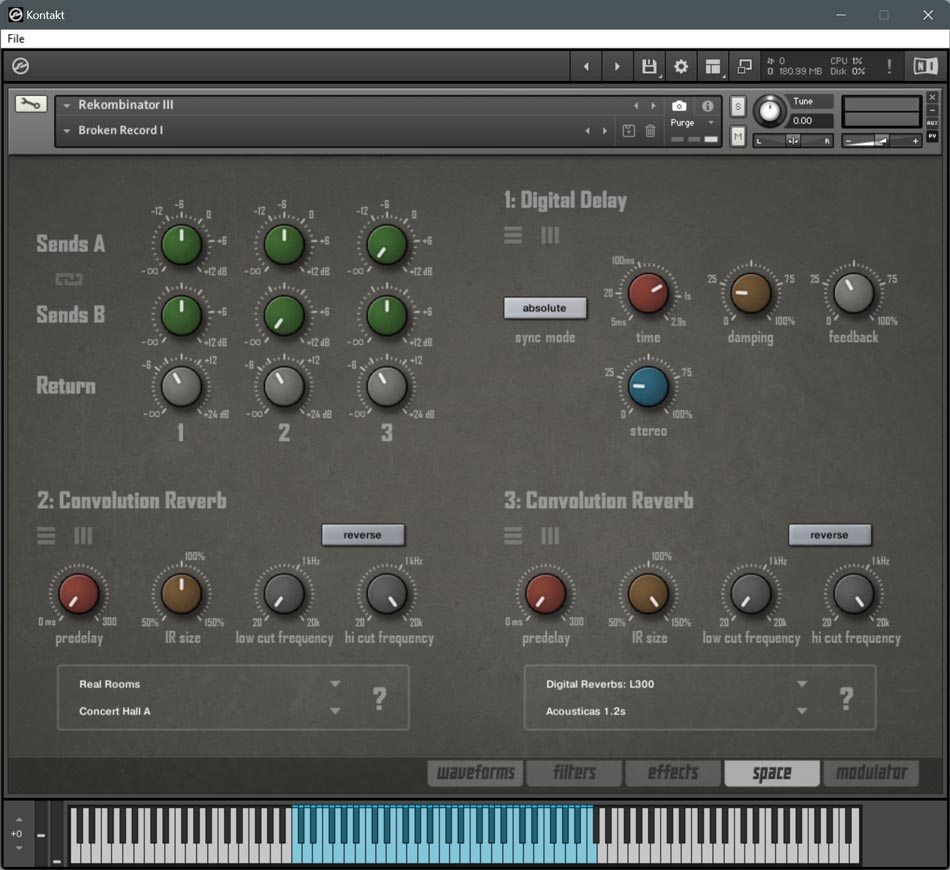
Task: Open the Acousticas 1.2s impulse dropdown
Action: [x=802, y=711]
